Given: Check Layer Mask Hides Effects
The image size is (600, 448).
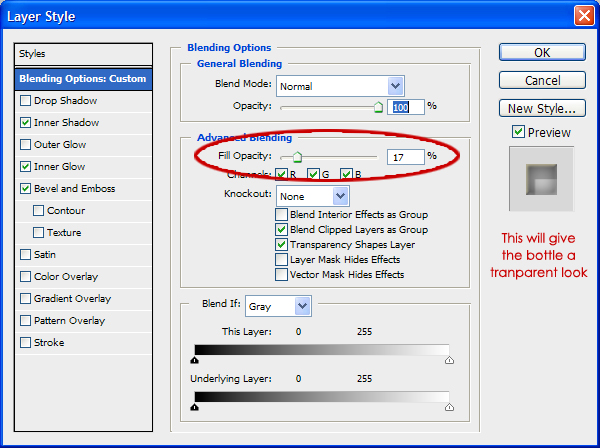Looking at the screenshot, I should pos(281,260).
